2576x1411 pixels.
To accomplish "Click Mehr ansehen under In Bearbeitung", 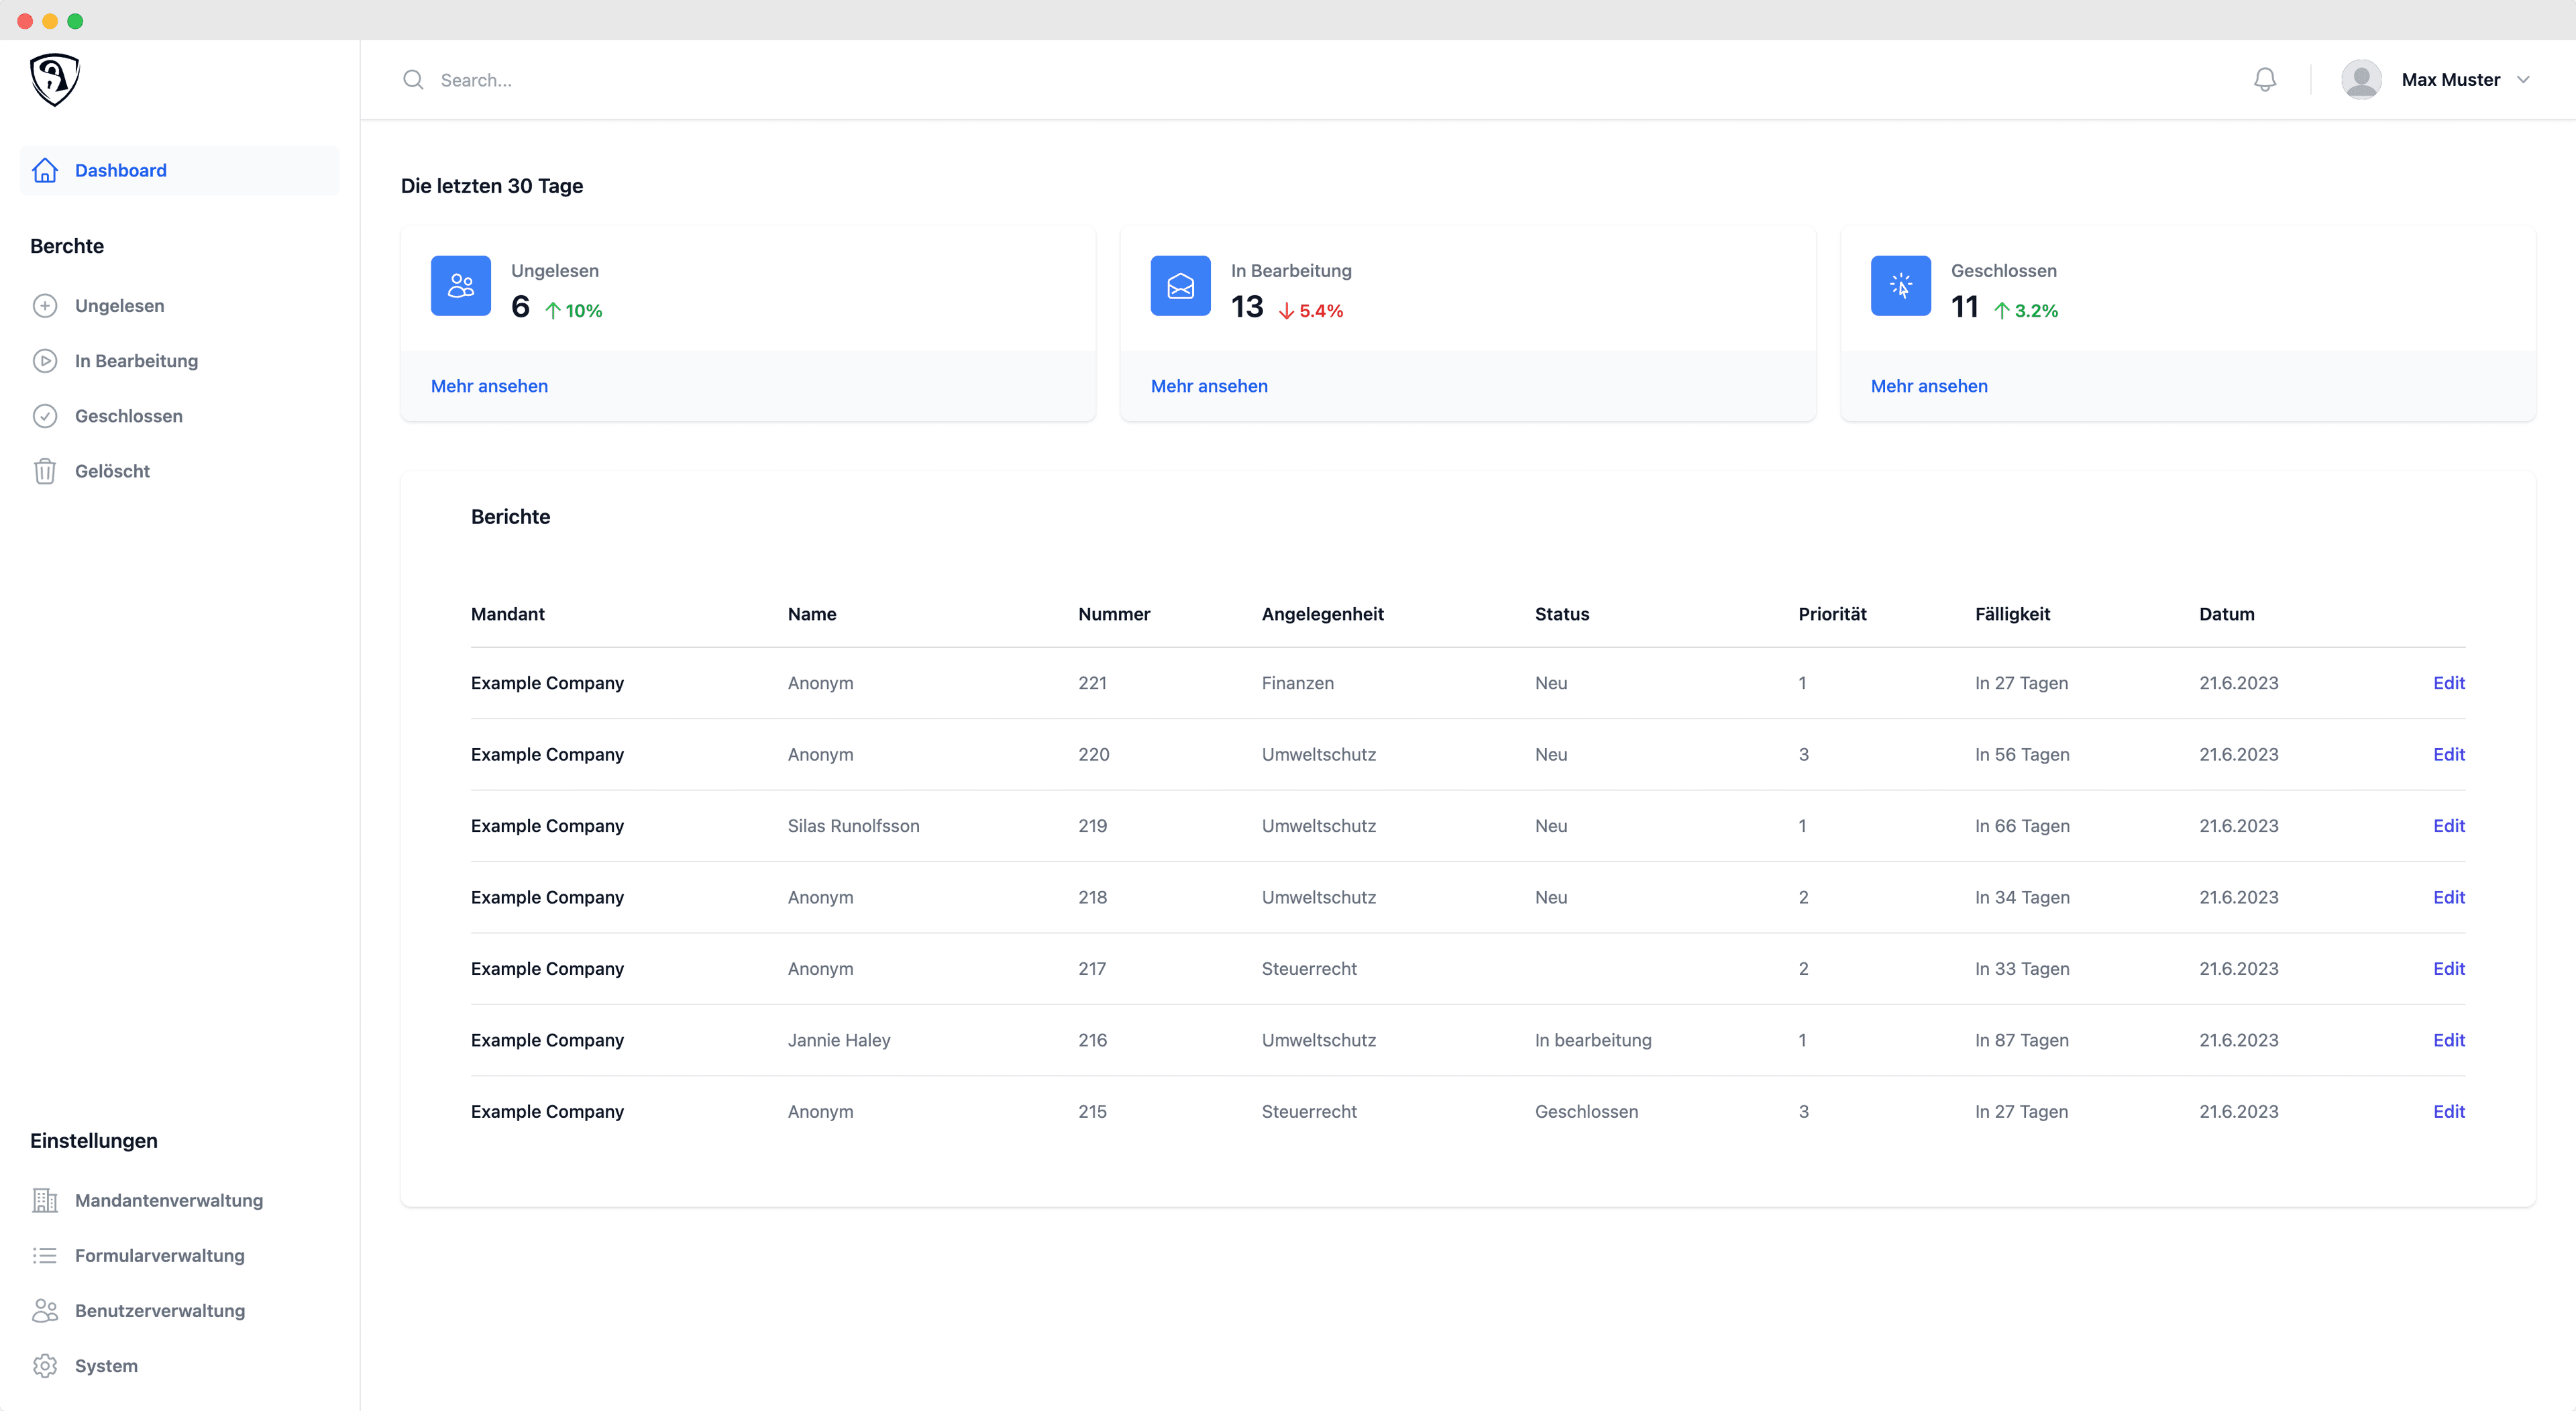I will pos(1209,386).
